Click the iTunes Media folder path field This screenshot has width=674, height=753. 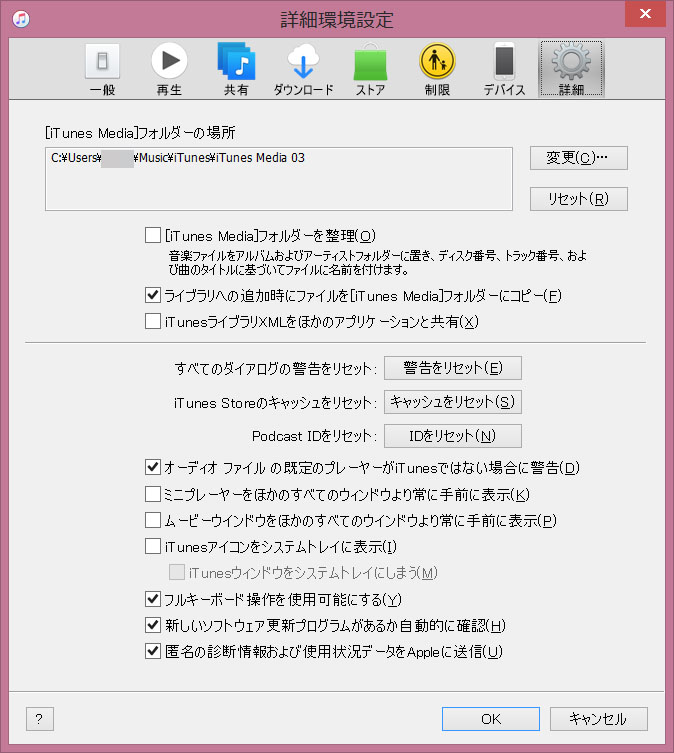(279, 179)
